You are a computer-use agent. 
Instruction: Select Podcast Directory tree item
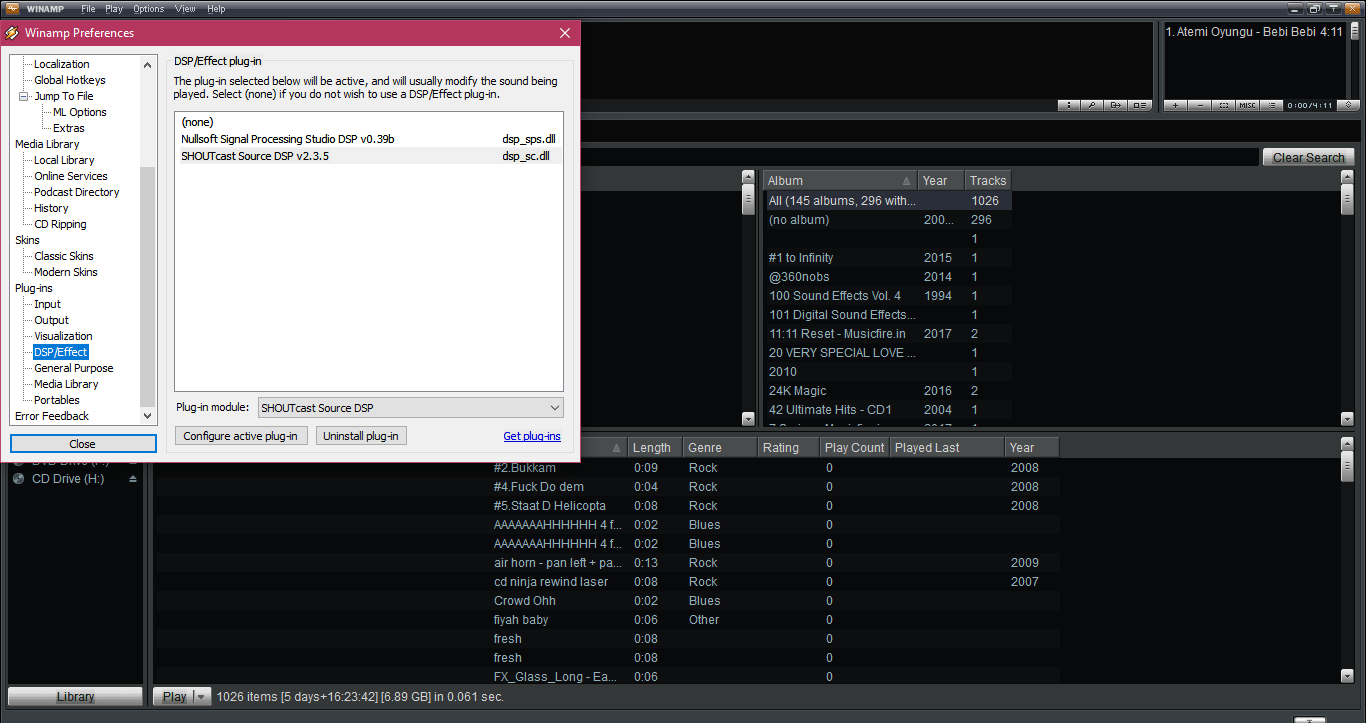tap(77, 192)
